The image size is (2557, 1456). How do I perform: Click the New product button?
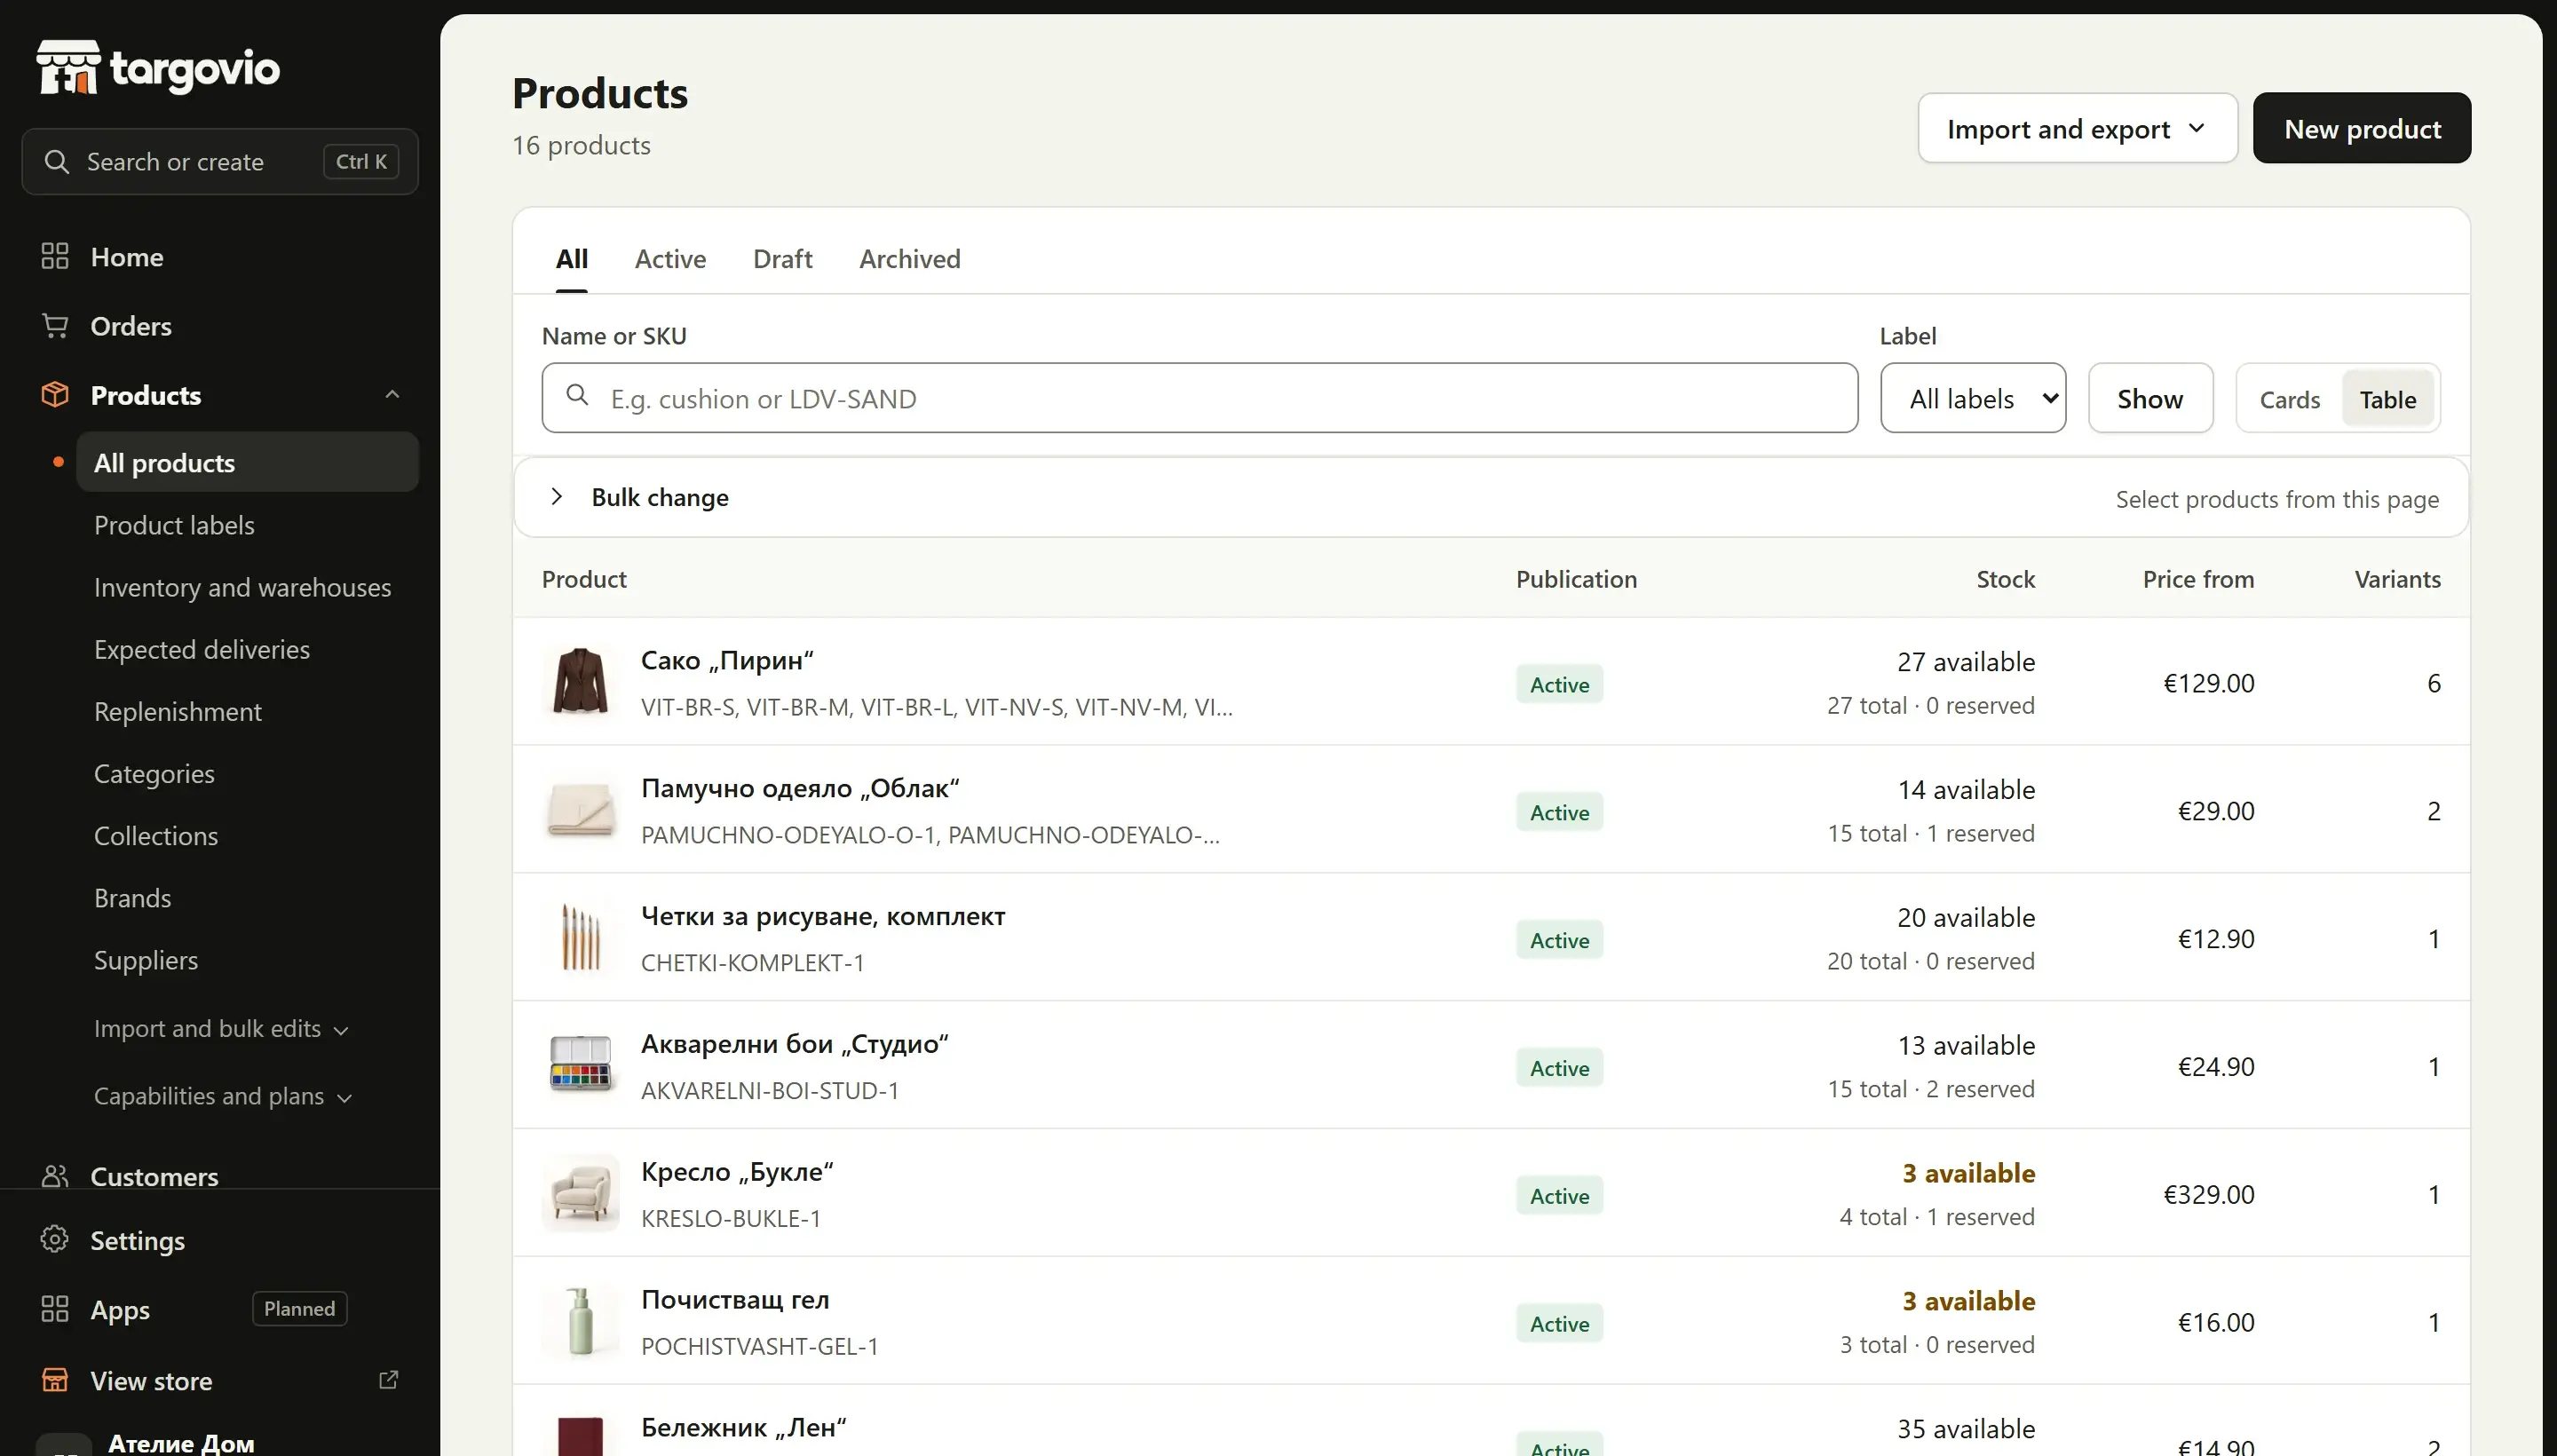2361,129
